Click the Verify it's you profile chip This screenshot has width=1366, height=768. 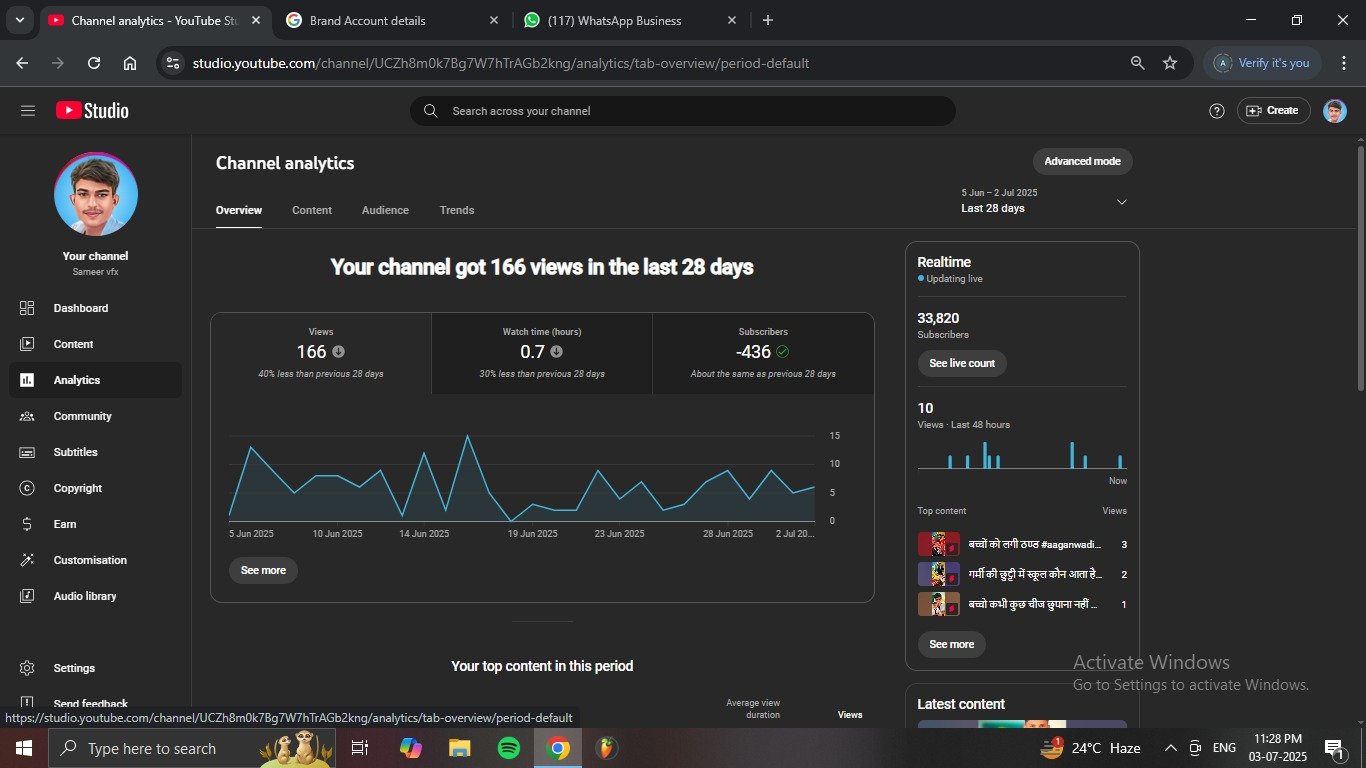click(1263, 63)
